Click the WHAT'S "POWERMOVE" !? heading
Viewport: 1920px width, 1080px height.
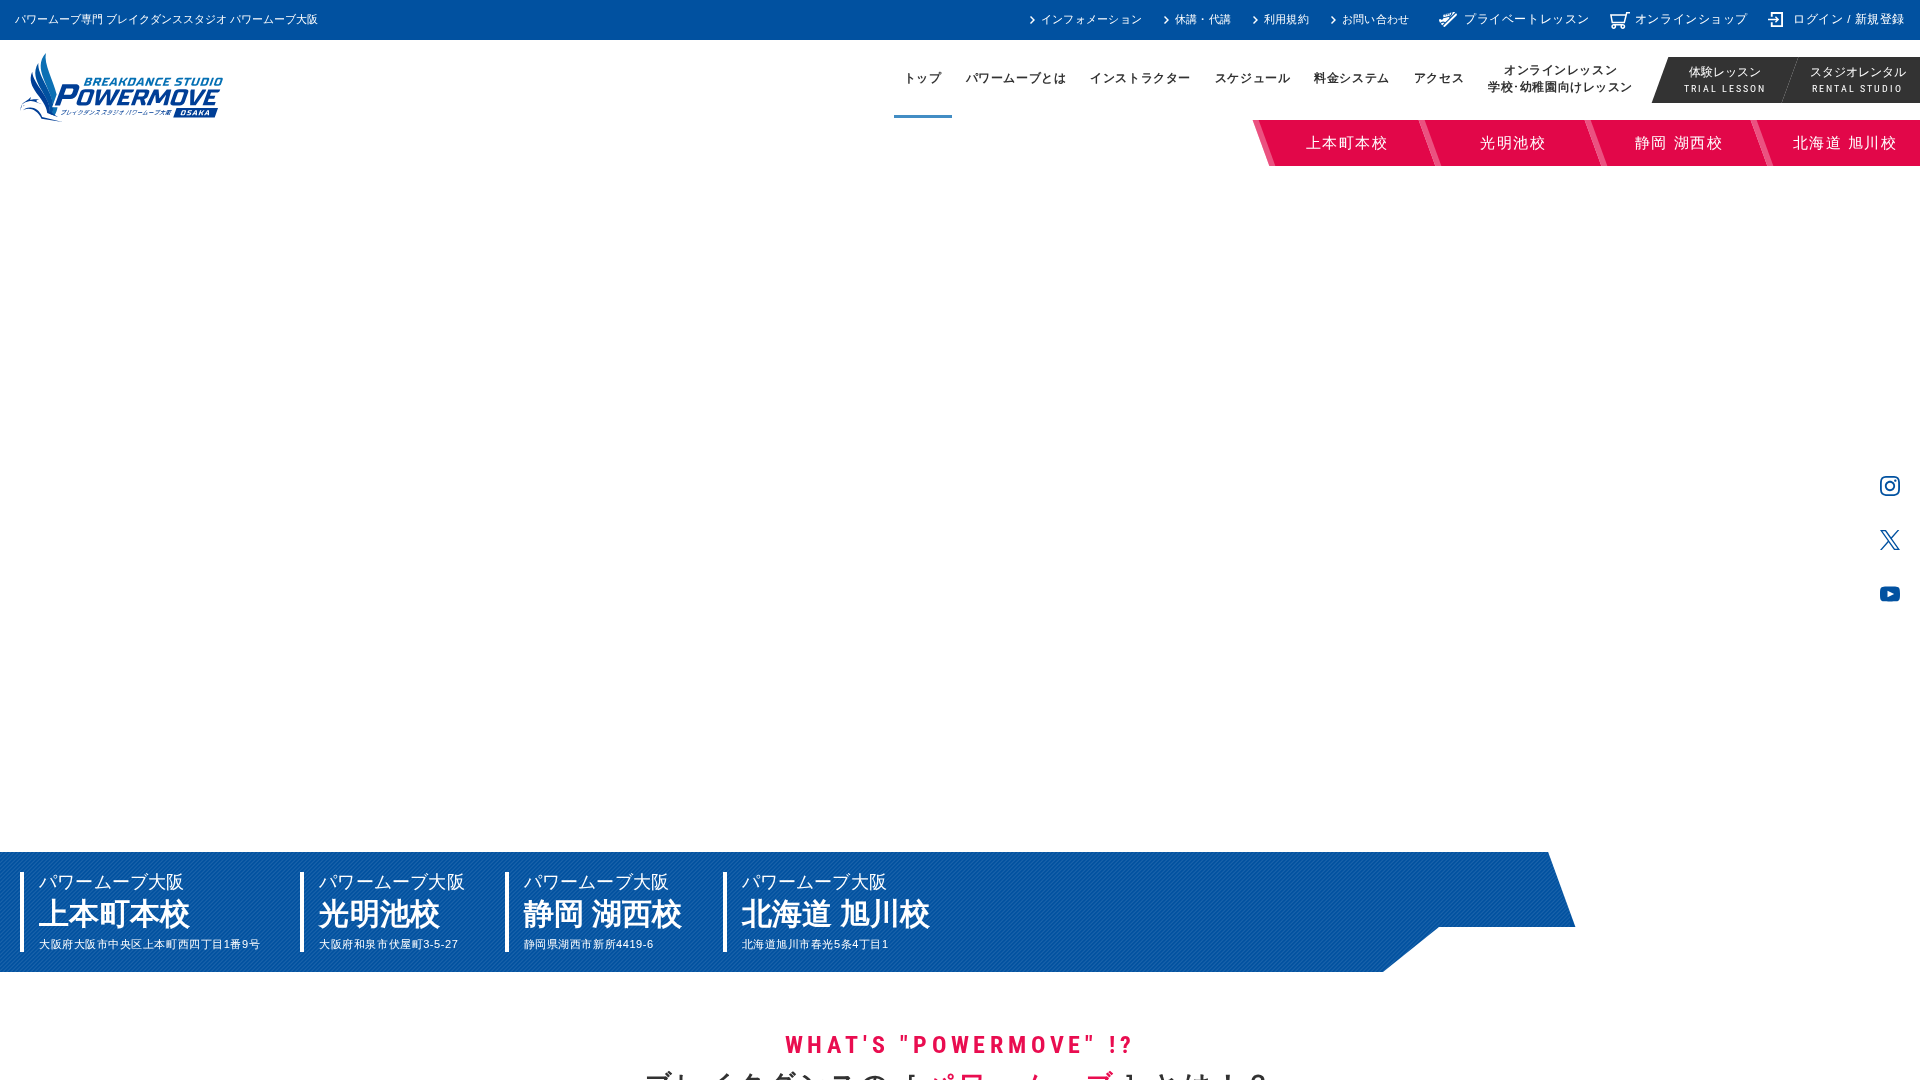[959, 1045]
